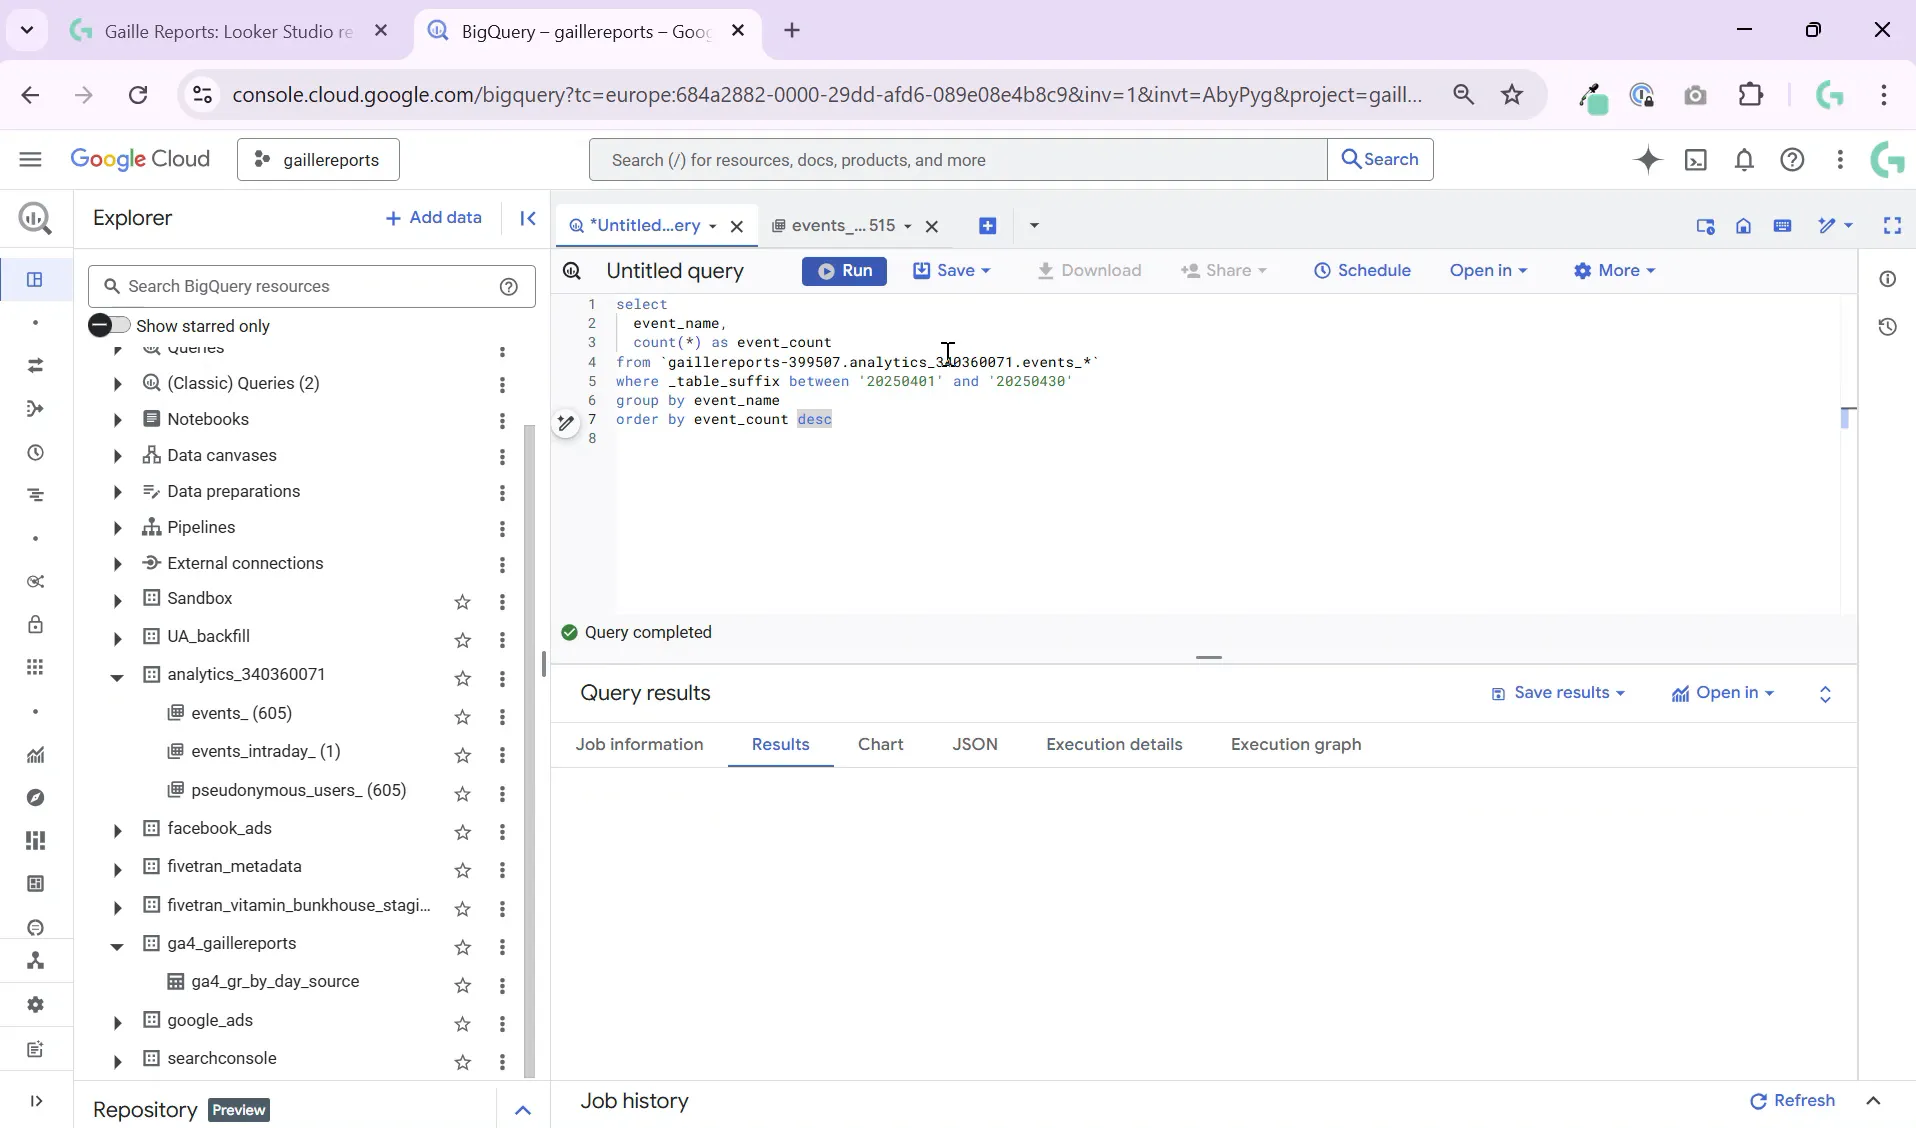
Task: Switch to Gaille Reports Looker Studio tab
Action: (x=228, y=32)
